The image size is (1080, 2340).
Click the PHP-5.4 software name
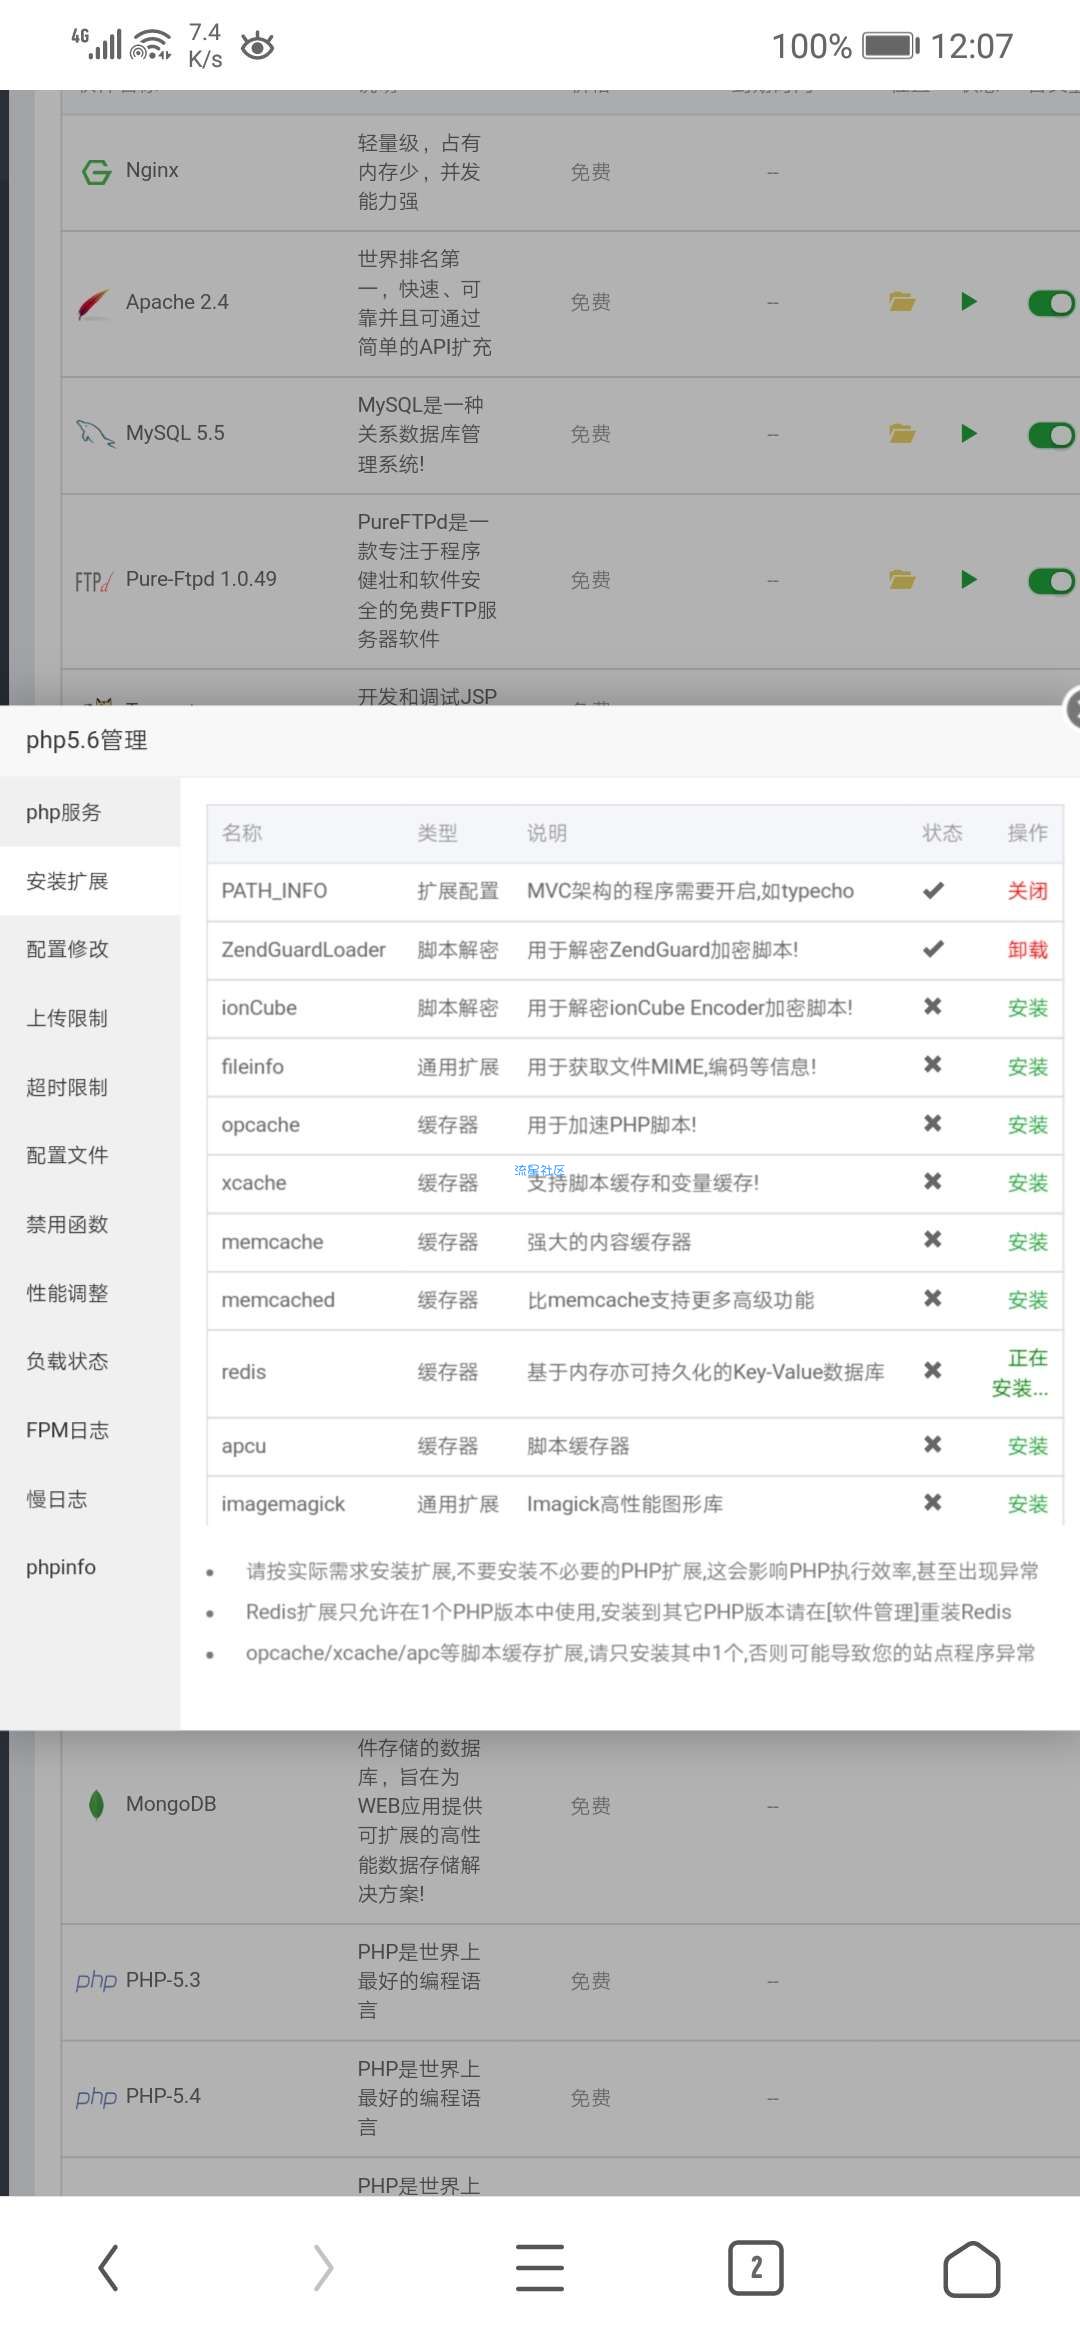163,2096
